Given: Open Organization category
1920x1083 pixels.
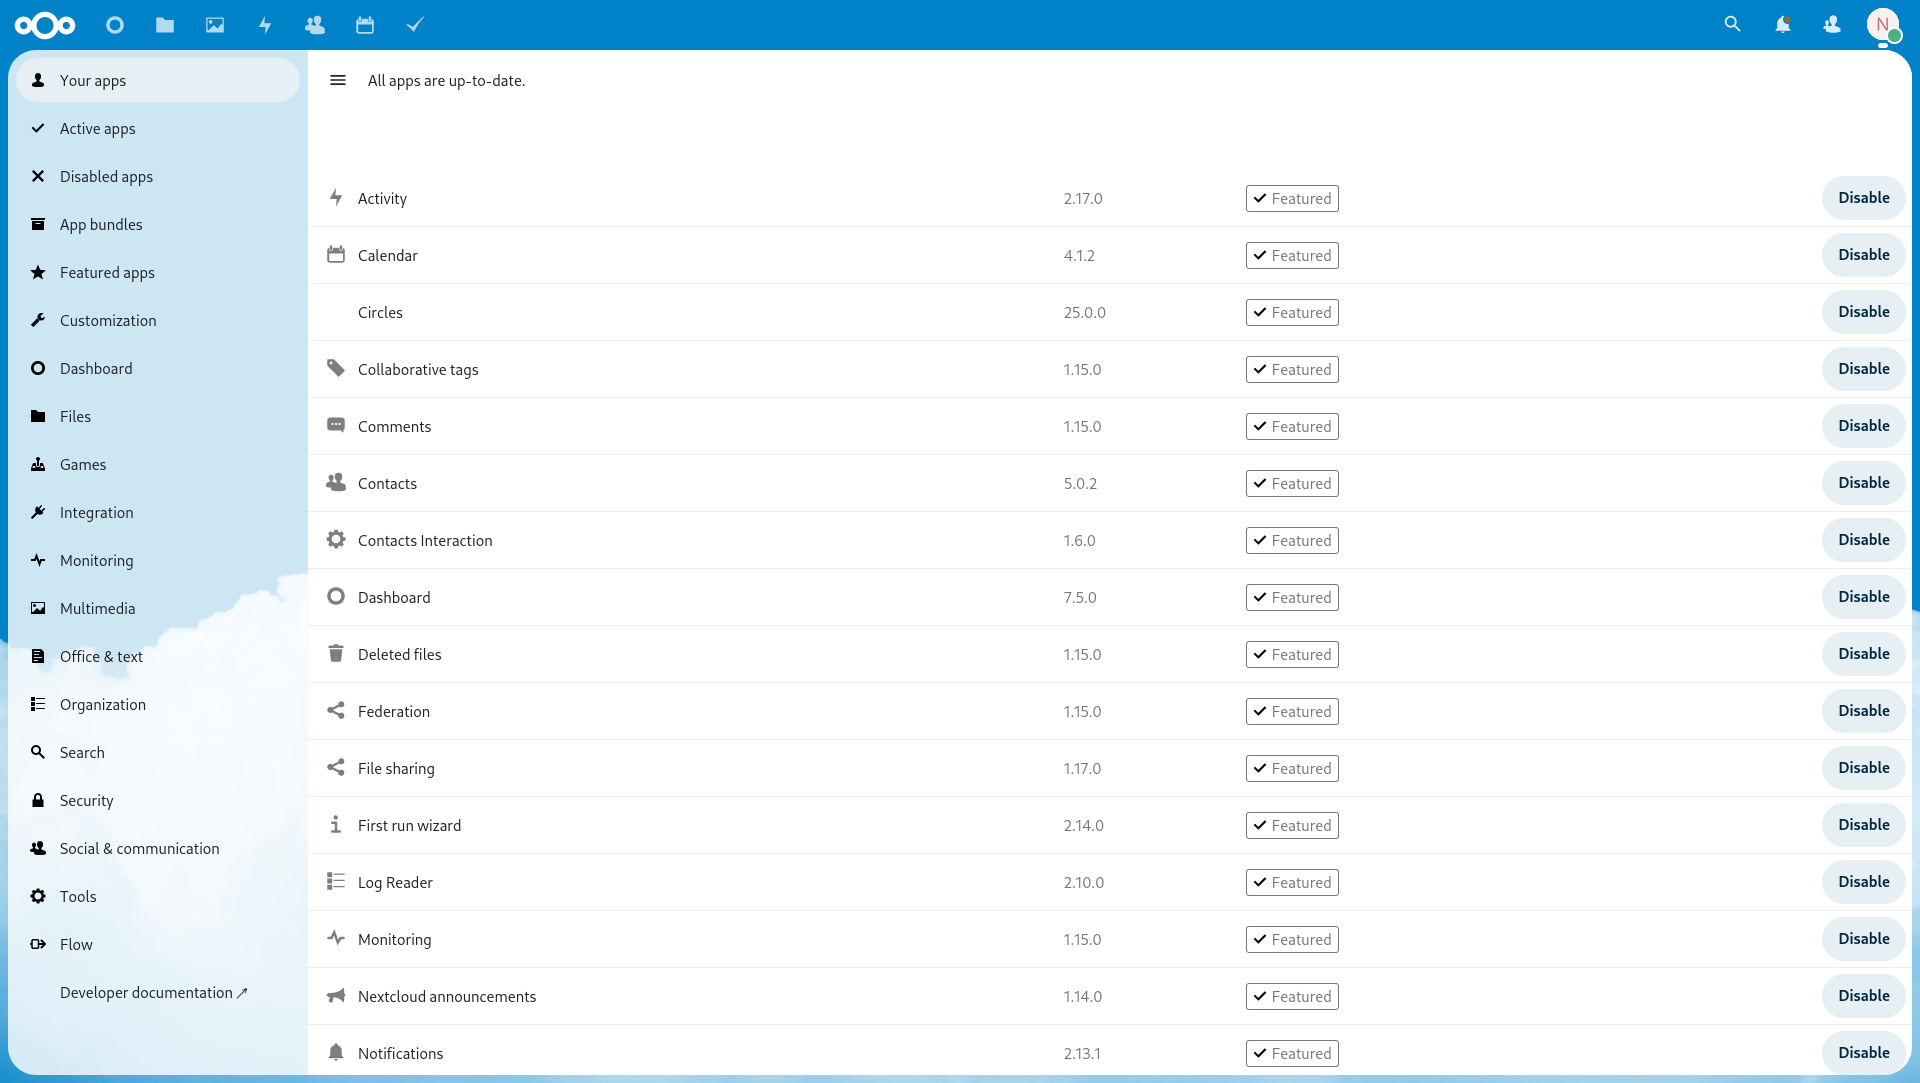Looking at the screenshot, I should [158, 704].
